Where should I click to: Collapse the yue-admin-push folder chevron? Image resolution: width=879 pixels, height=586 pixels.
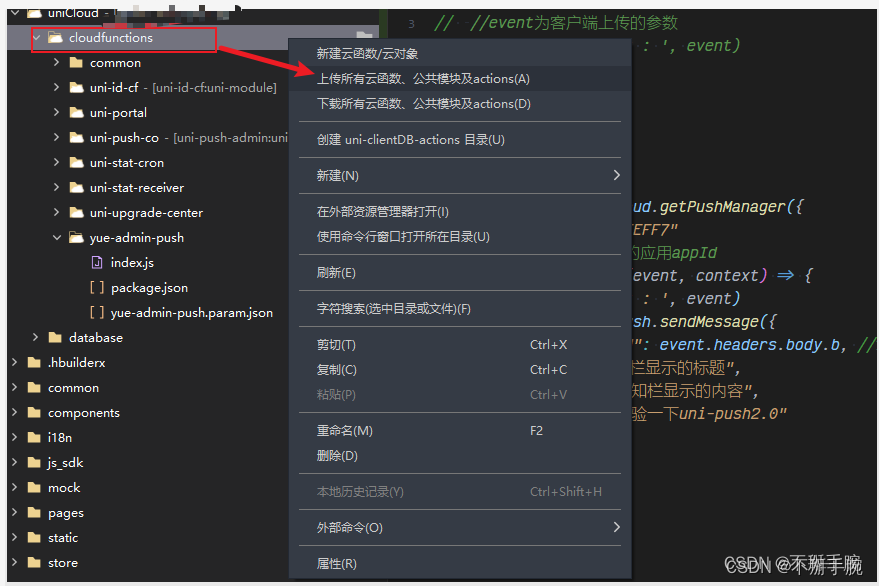[57, 237]
